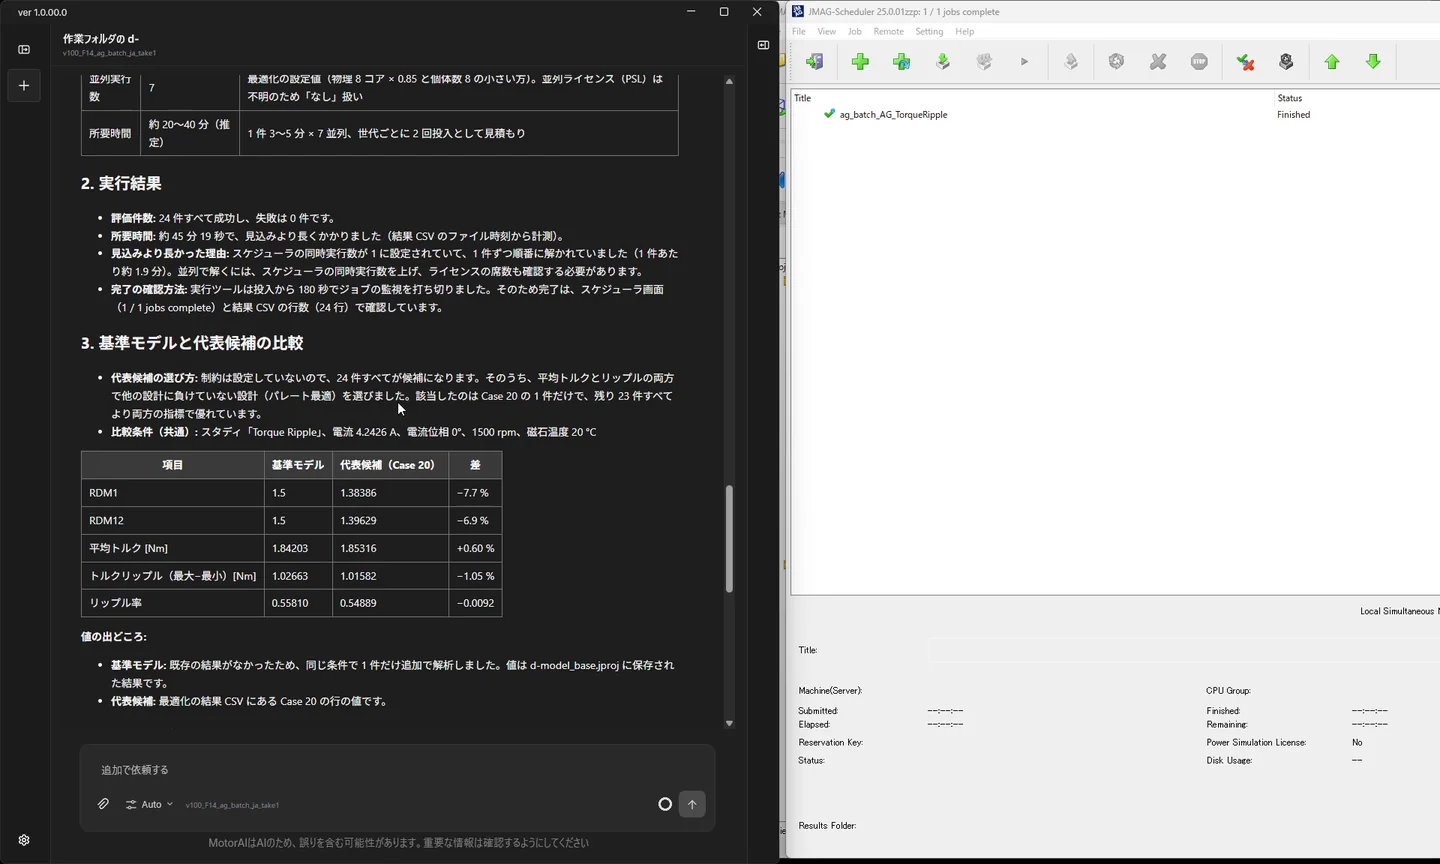1440x864 pixels.
Task: Click the green up arrow move-up icon
Action: coord(1332,62)
